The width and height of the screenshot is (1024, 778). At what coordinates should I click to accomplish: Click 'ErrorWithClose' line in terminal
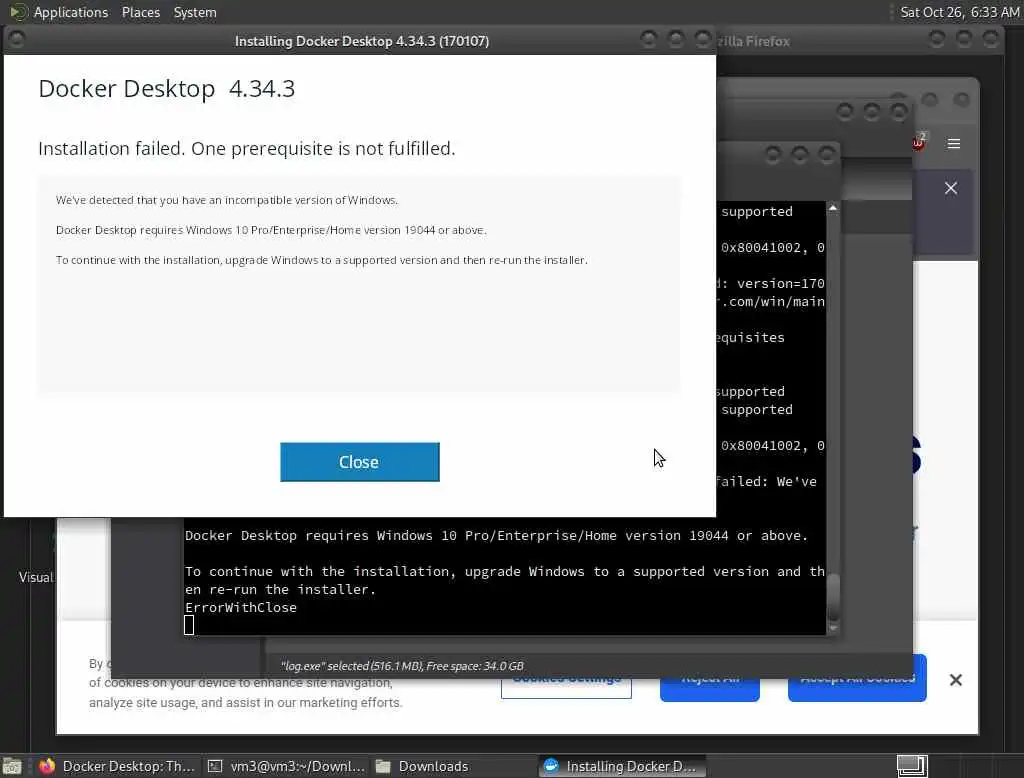(241, 608)
